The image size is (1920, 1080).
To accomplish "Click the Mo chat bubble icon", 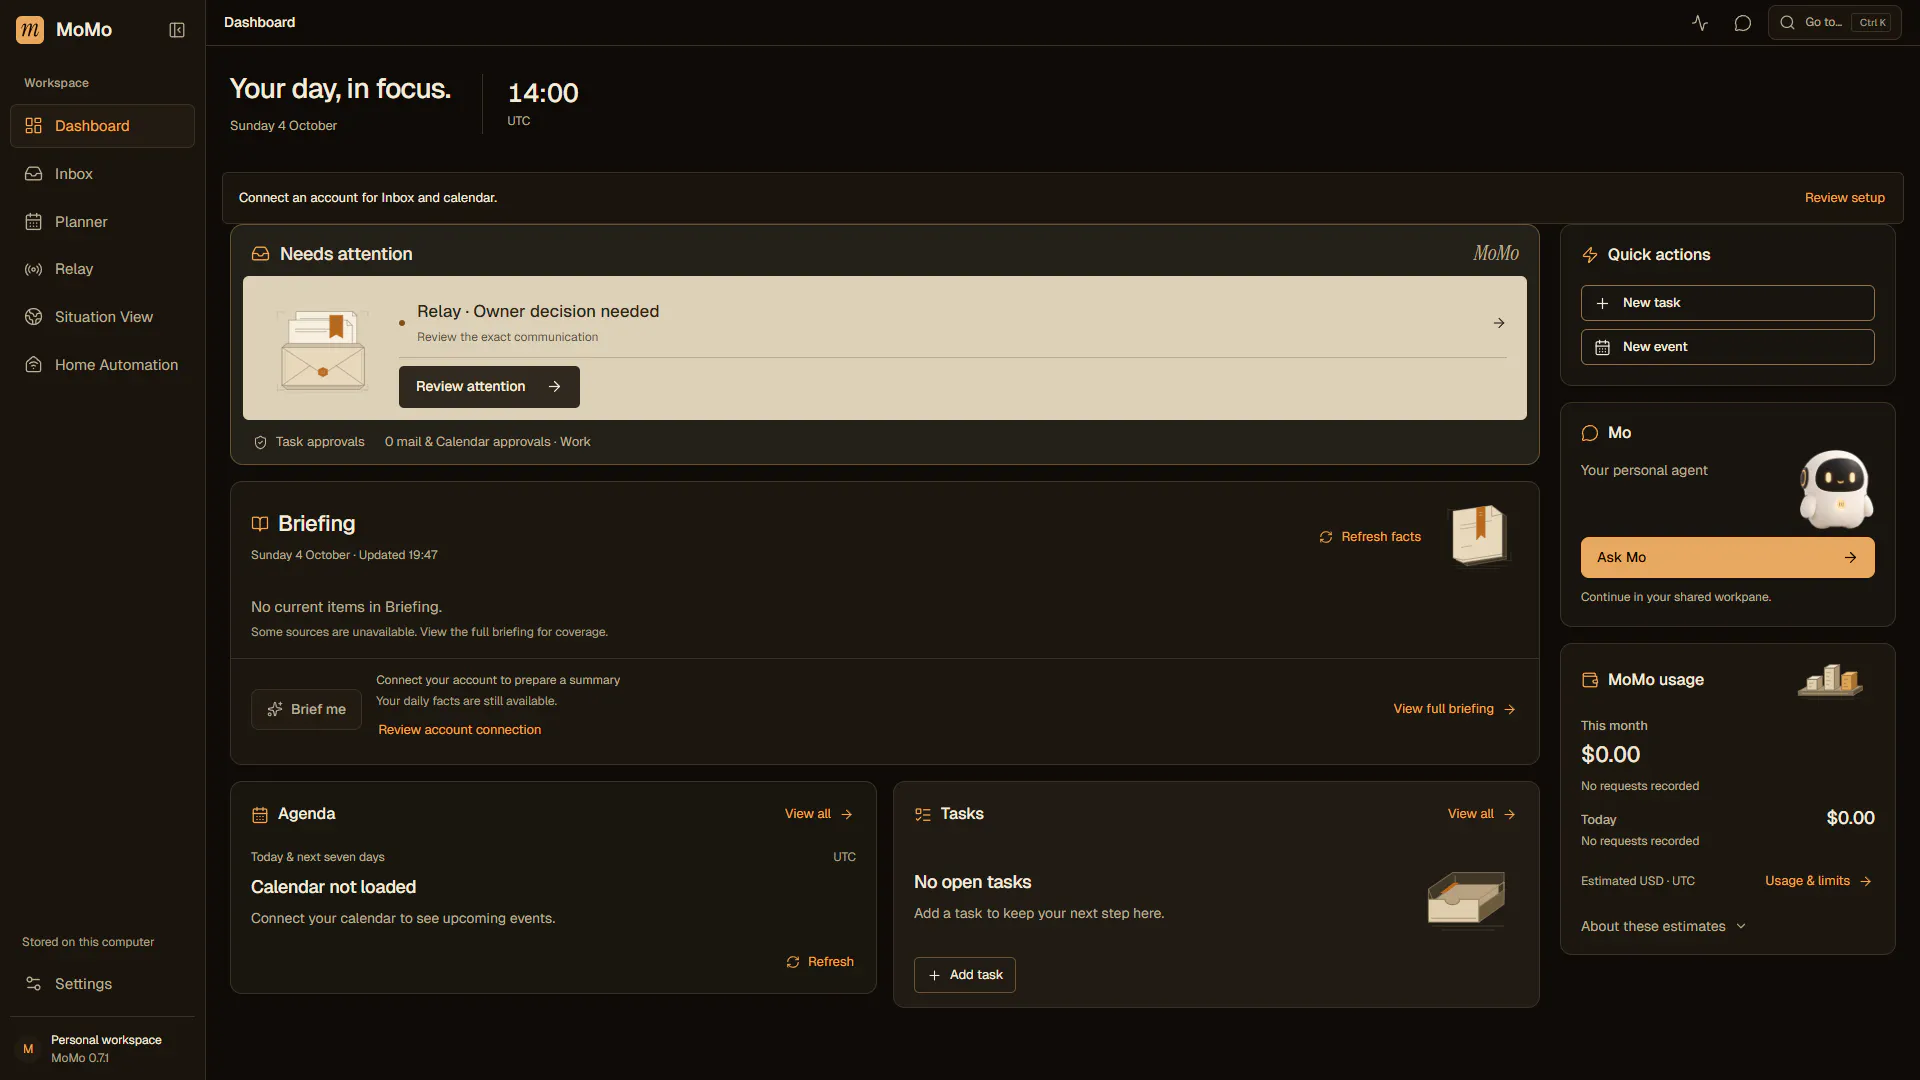I will click(x=1590, y=433).
